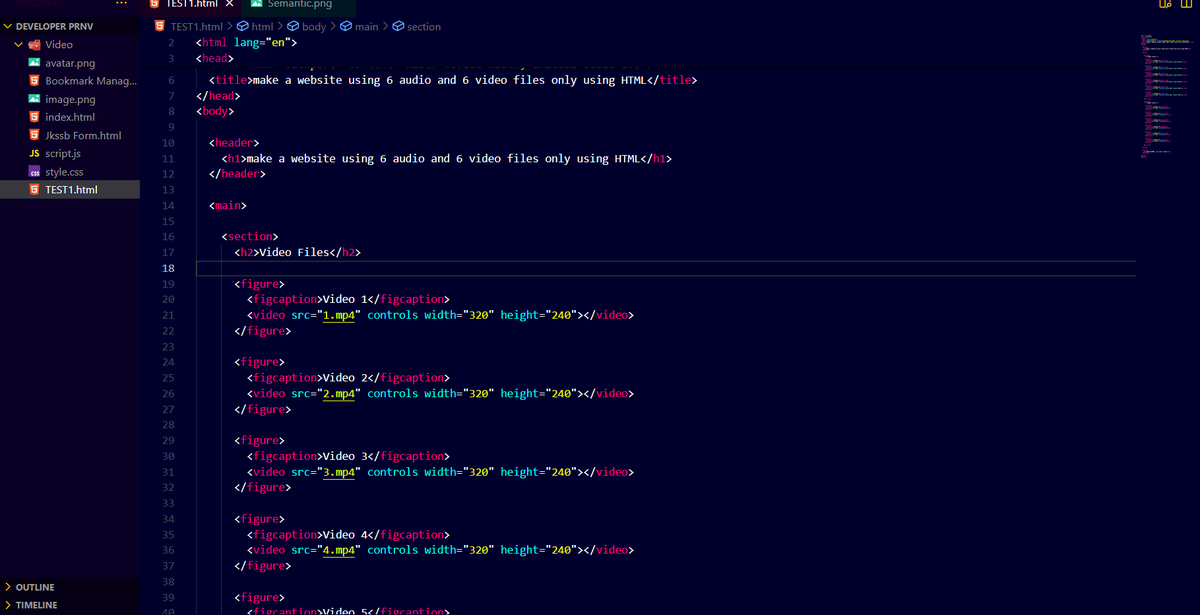1200x615 pixels.
Task: Click the "Video 3" figcaption text
Action: [x=347, y=456]
